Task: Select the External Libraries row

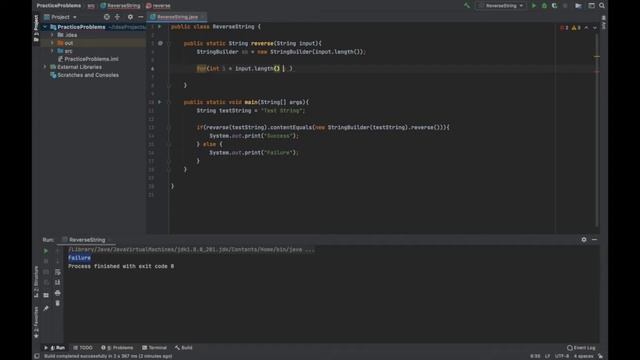Action: [x=93, y=67]
